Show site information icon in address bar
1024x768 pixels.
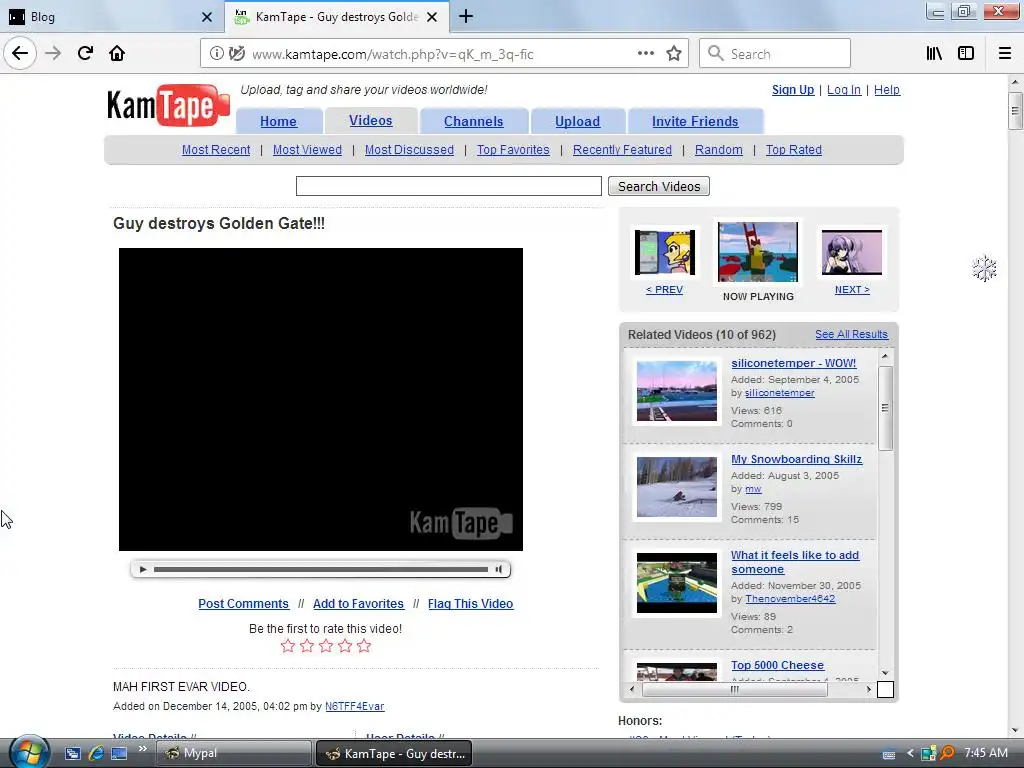tap(216, 54)
